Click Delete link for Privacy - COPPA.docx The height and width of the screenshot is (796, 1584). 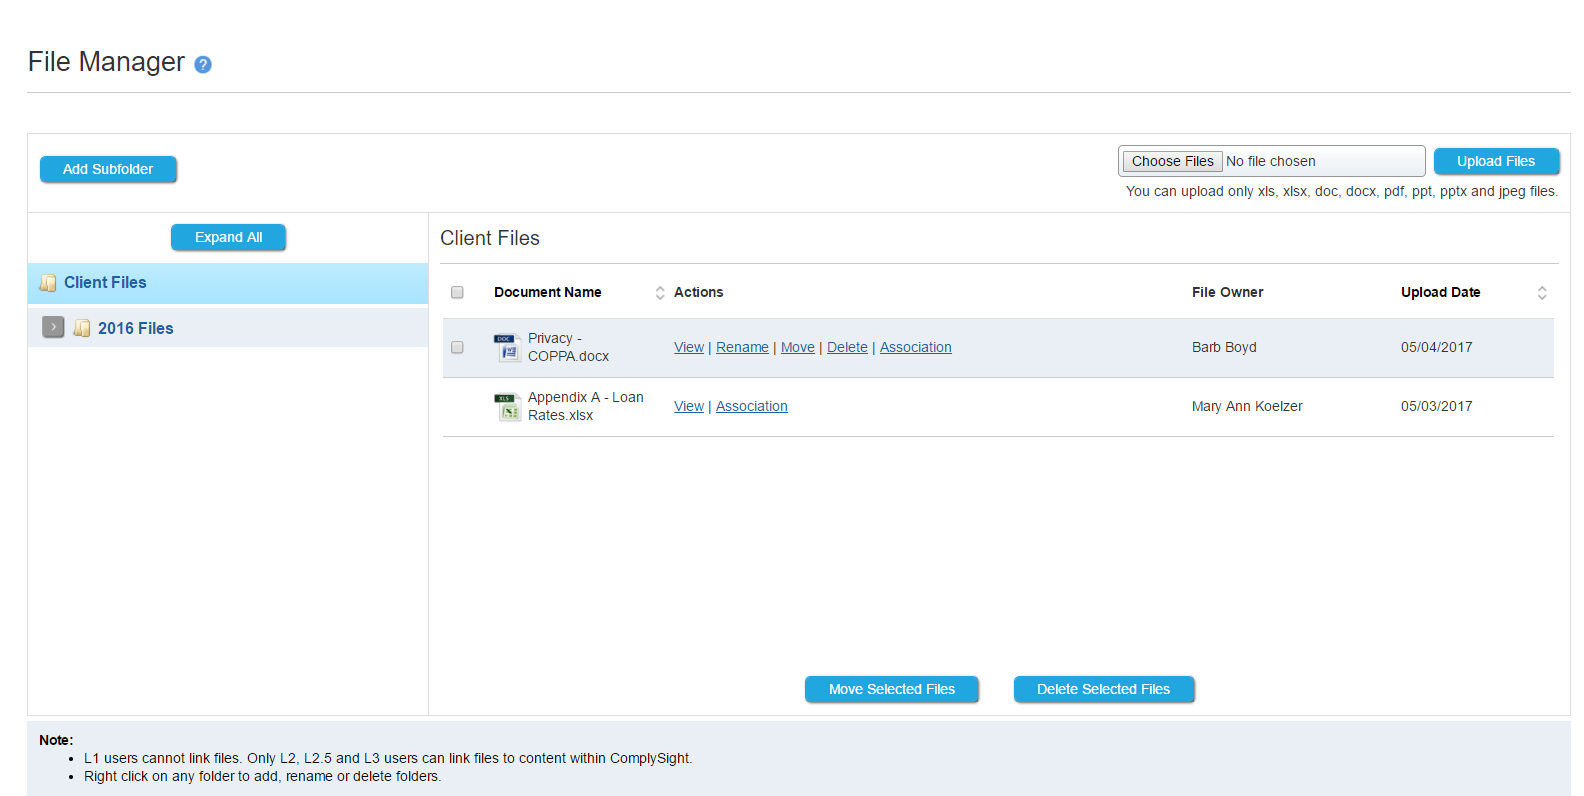click(847, 347)
